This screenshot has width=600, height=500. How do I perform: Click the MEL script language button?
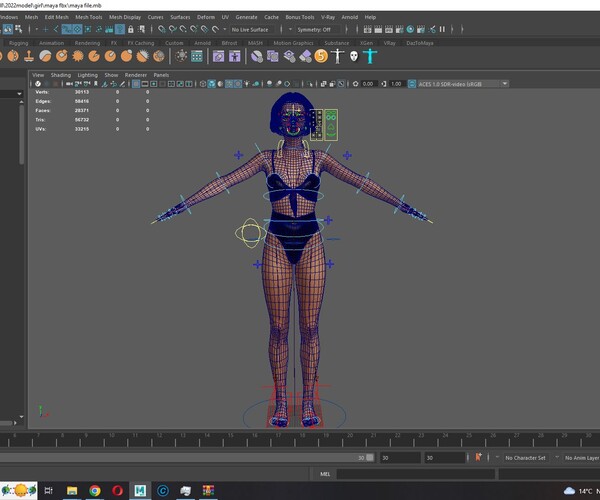point(325,474)
